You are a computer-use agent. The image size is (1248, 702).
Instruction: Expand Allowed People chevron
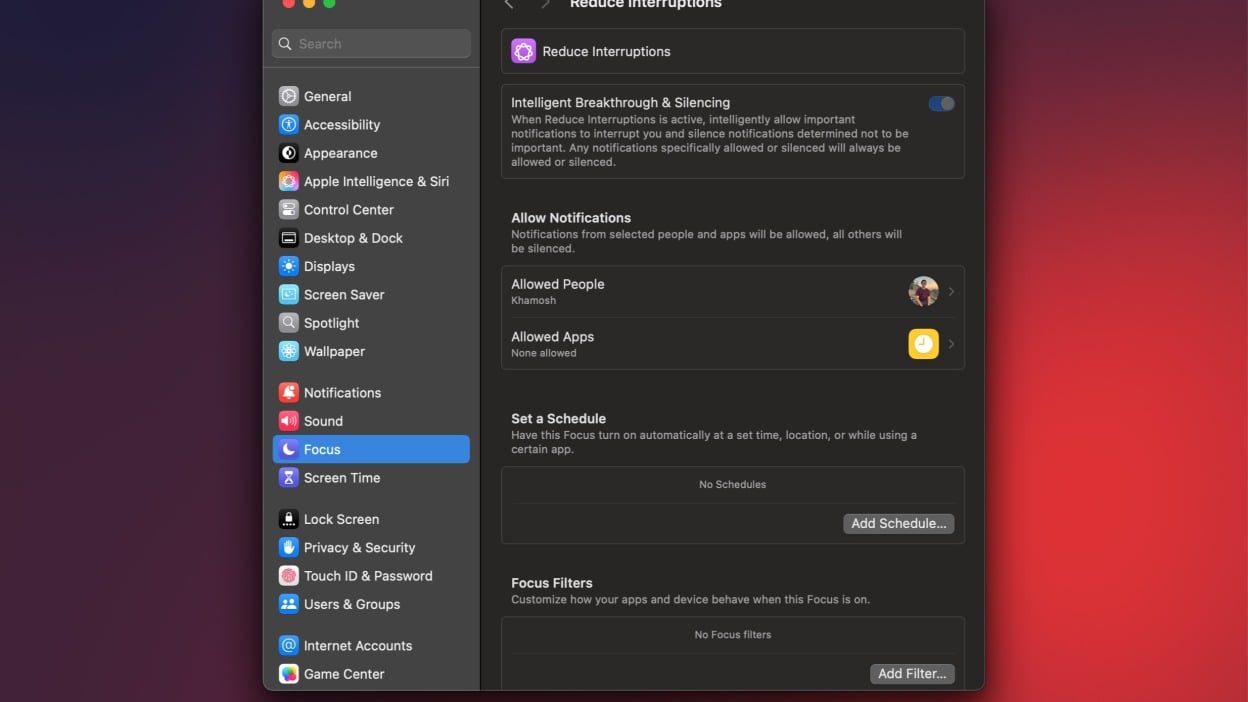[x=951, y=292]
